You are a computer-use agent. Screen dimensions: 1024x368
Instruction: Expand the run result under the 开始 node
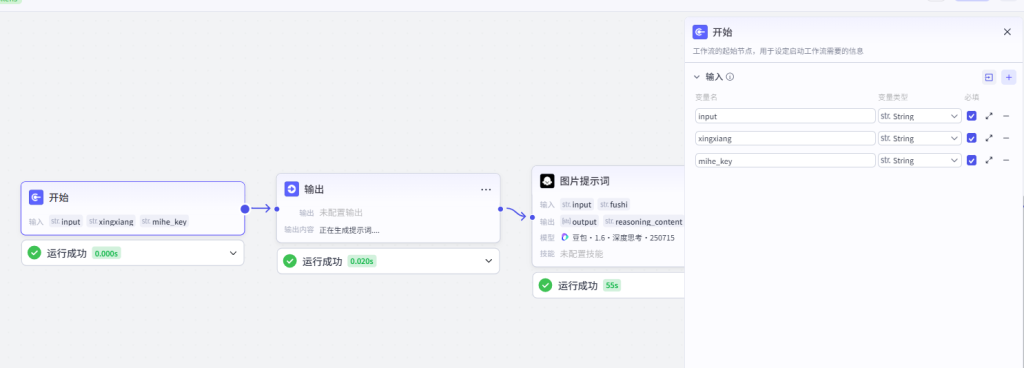(233, 253)
